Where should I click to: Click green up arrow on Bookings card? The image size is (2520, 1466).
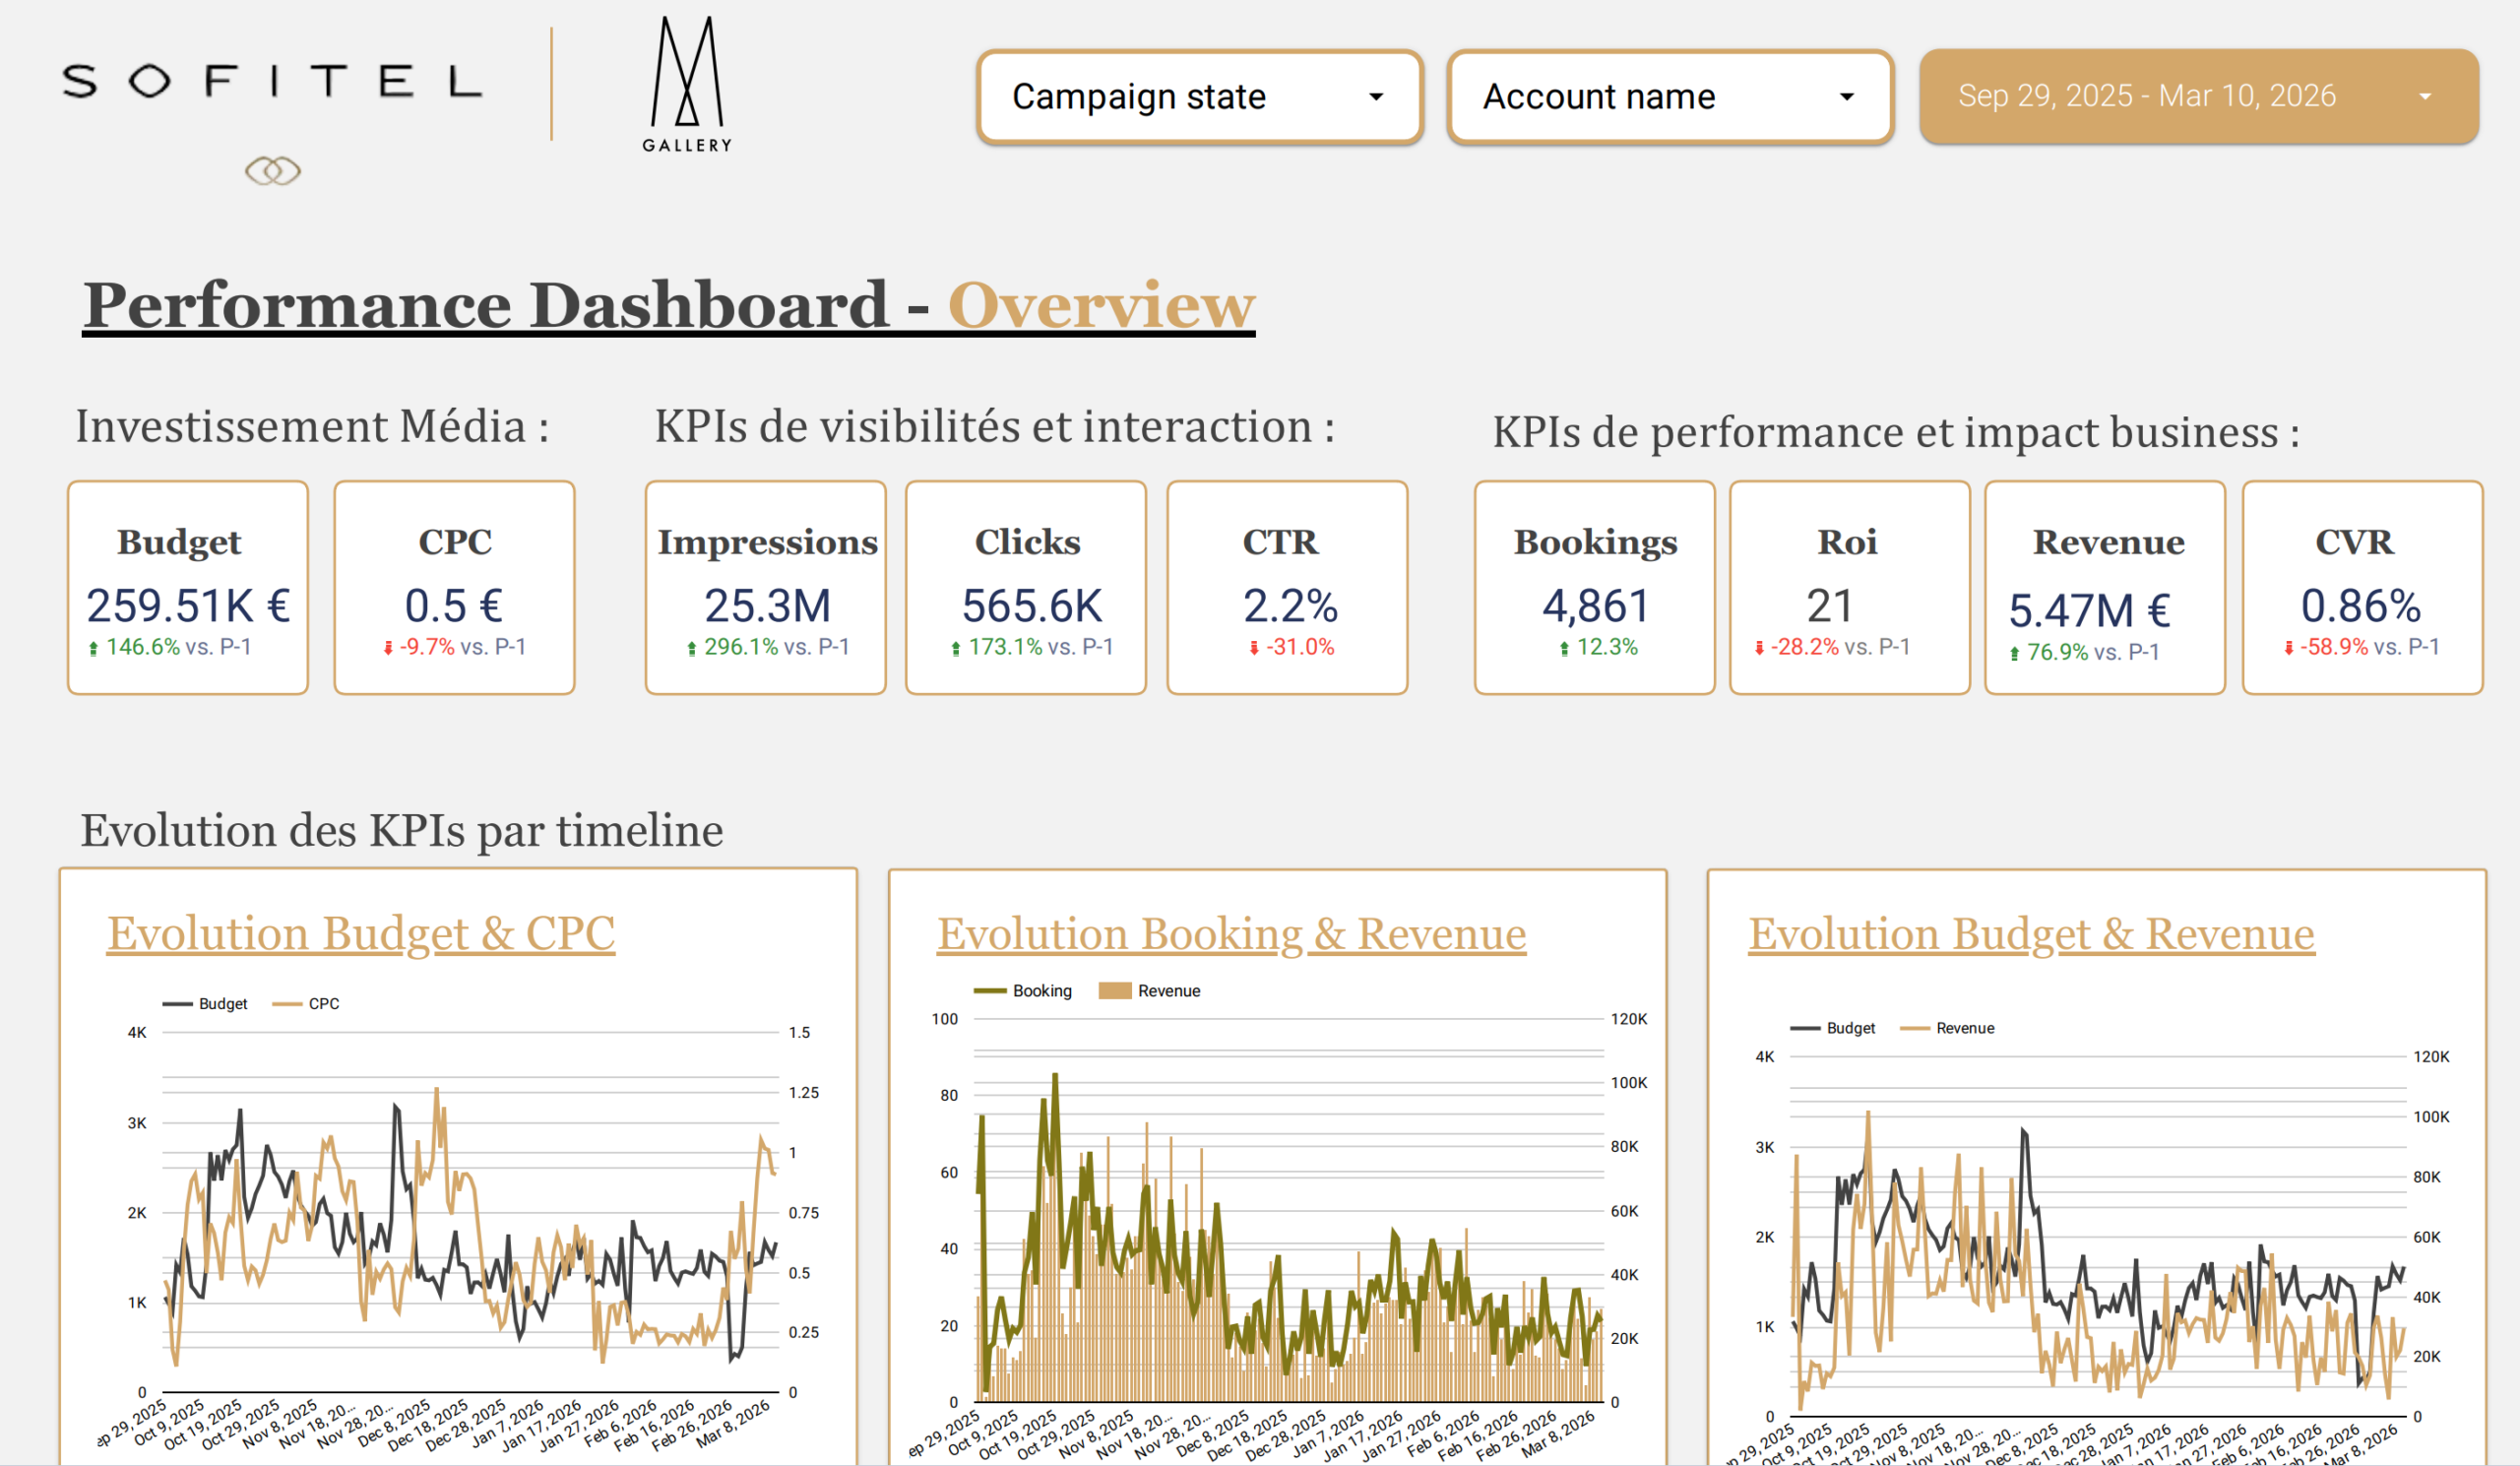point(1564,649)
